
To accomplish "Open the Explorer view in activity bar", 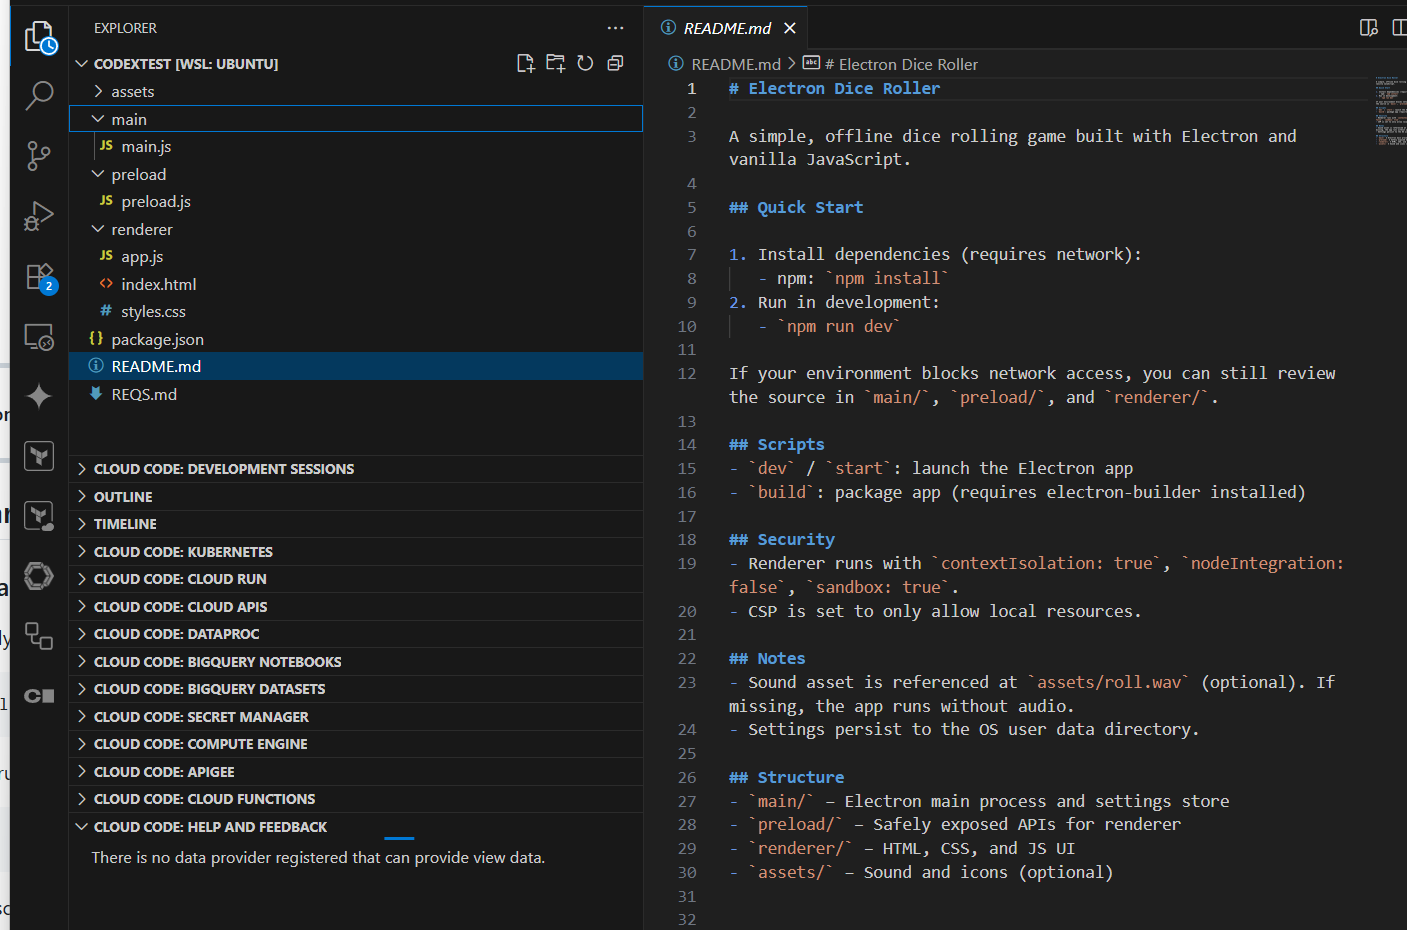I will click(x=40, y=38).
